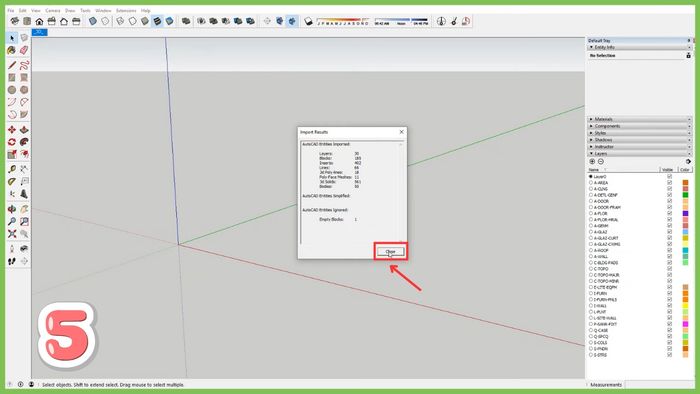
Task: Open the Edit menu
Action: click(22, 10)
